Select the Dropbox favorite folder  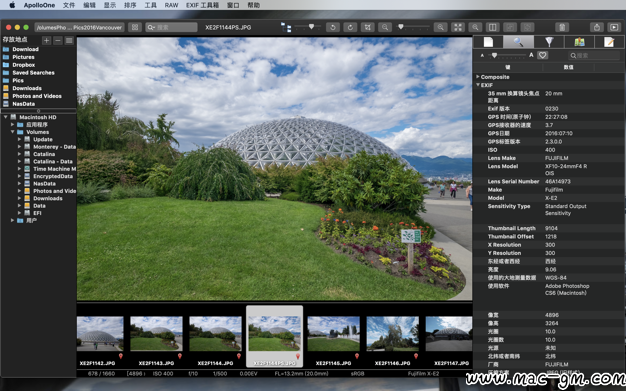(x=24, y=65)
